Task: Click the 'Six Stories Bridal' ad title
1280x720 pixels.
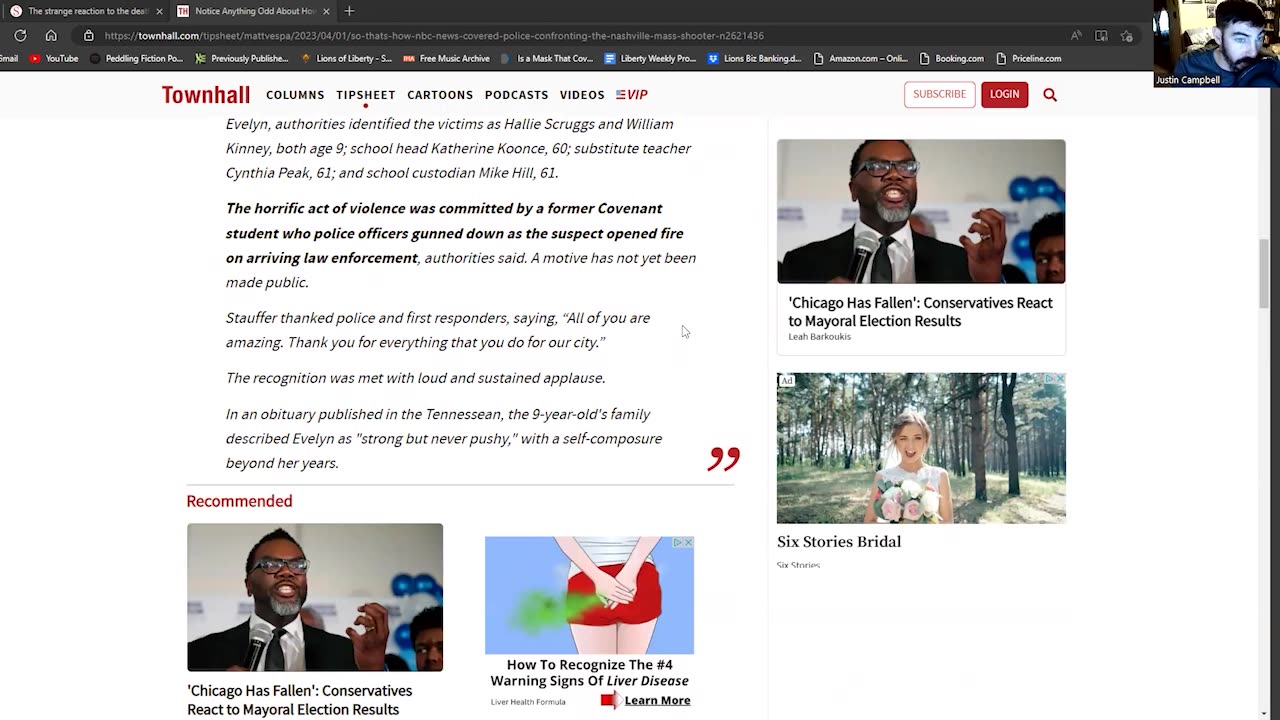Action: (x=839, y=542)
